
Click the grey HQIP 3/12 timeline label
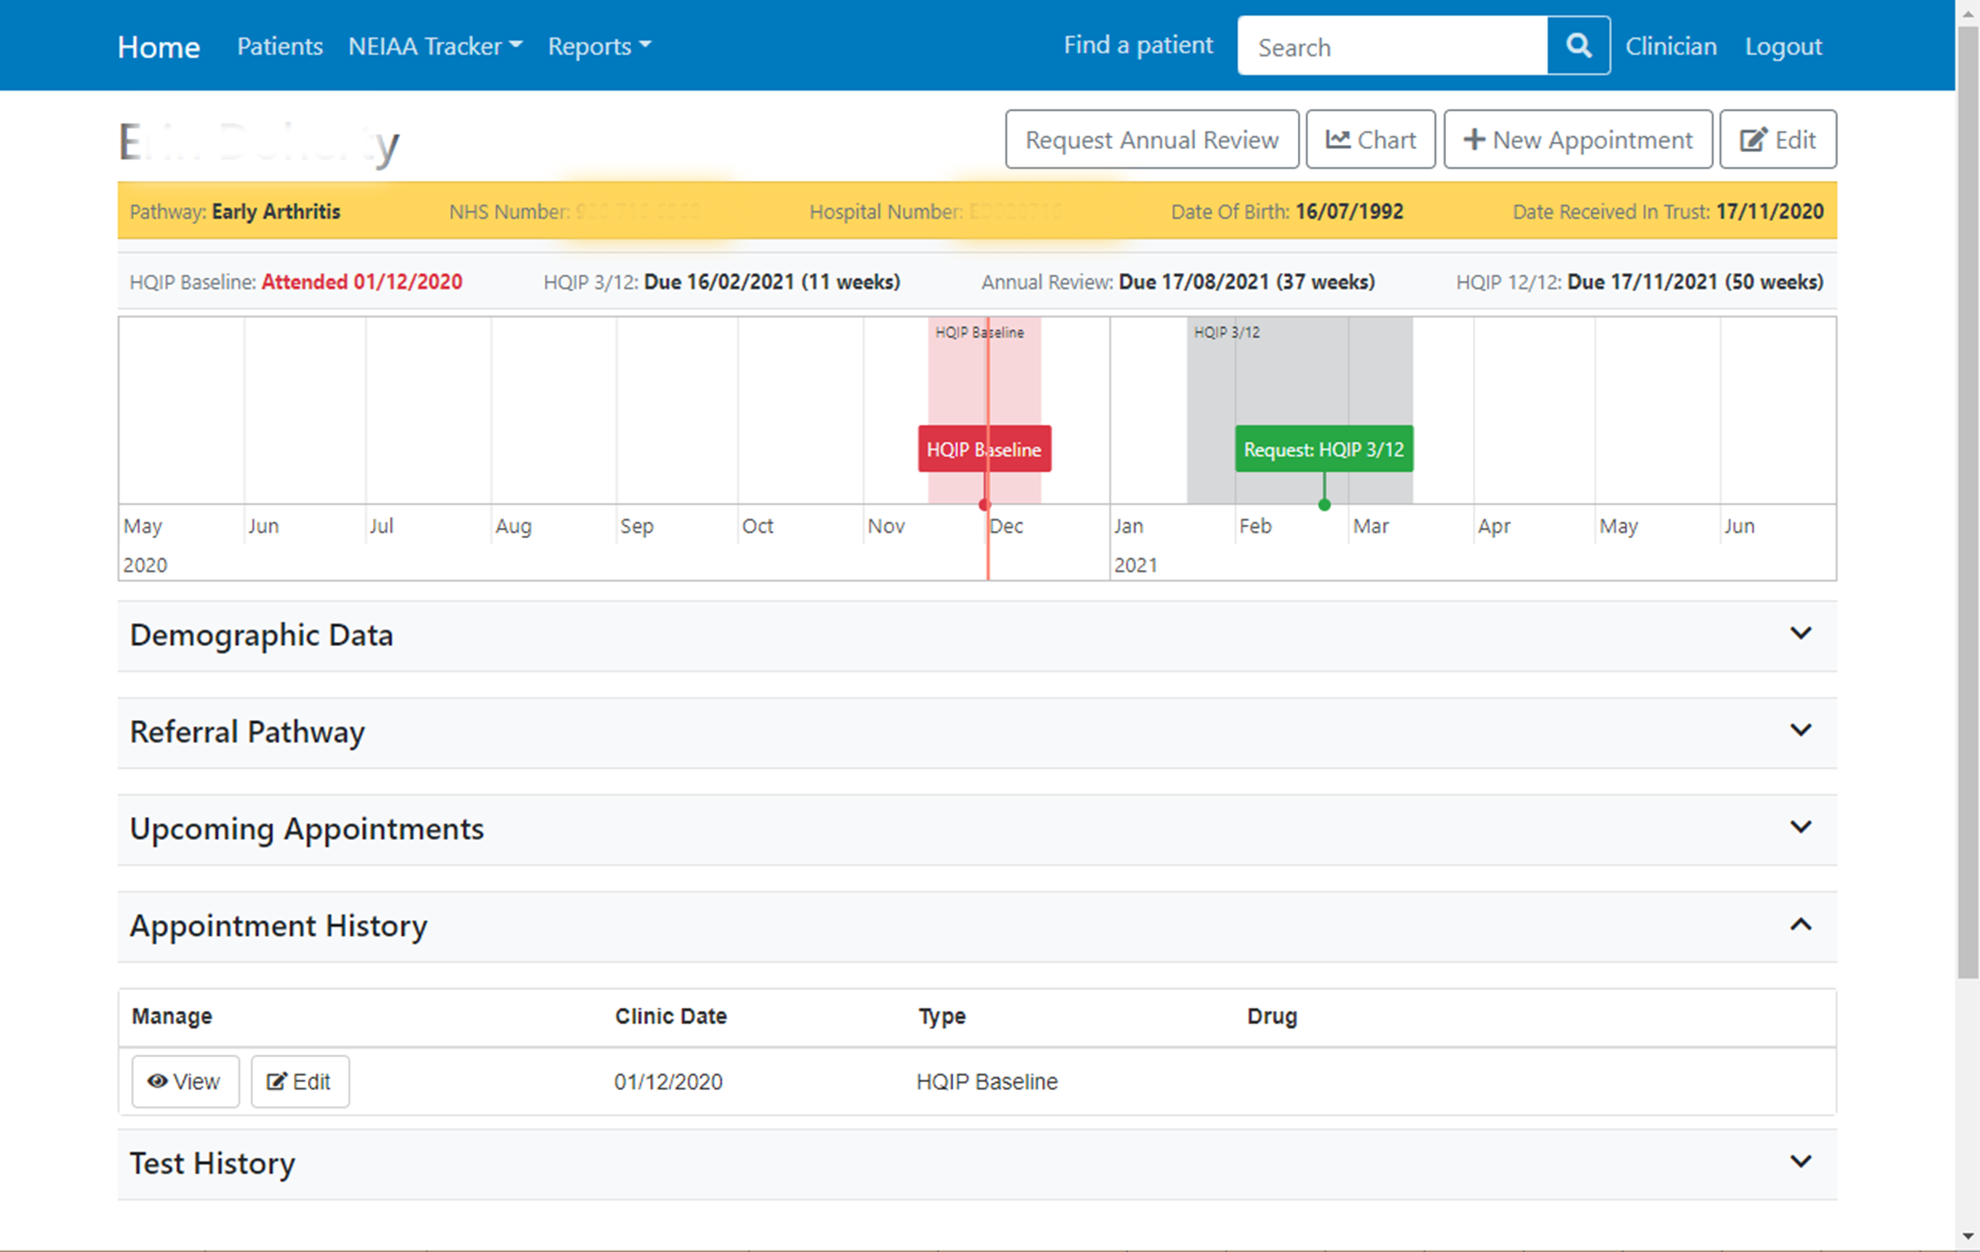tap(1227, 333)
